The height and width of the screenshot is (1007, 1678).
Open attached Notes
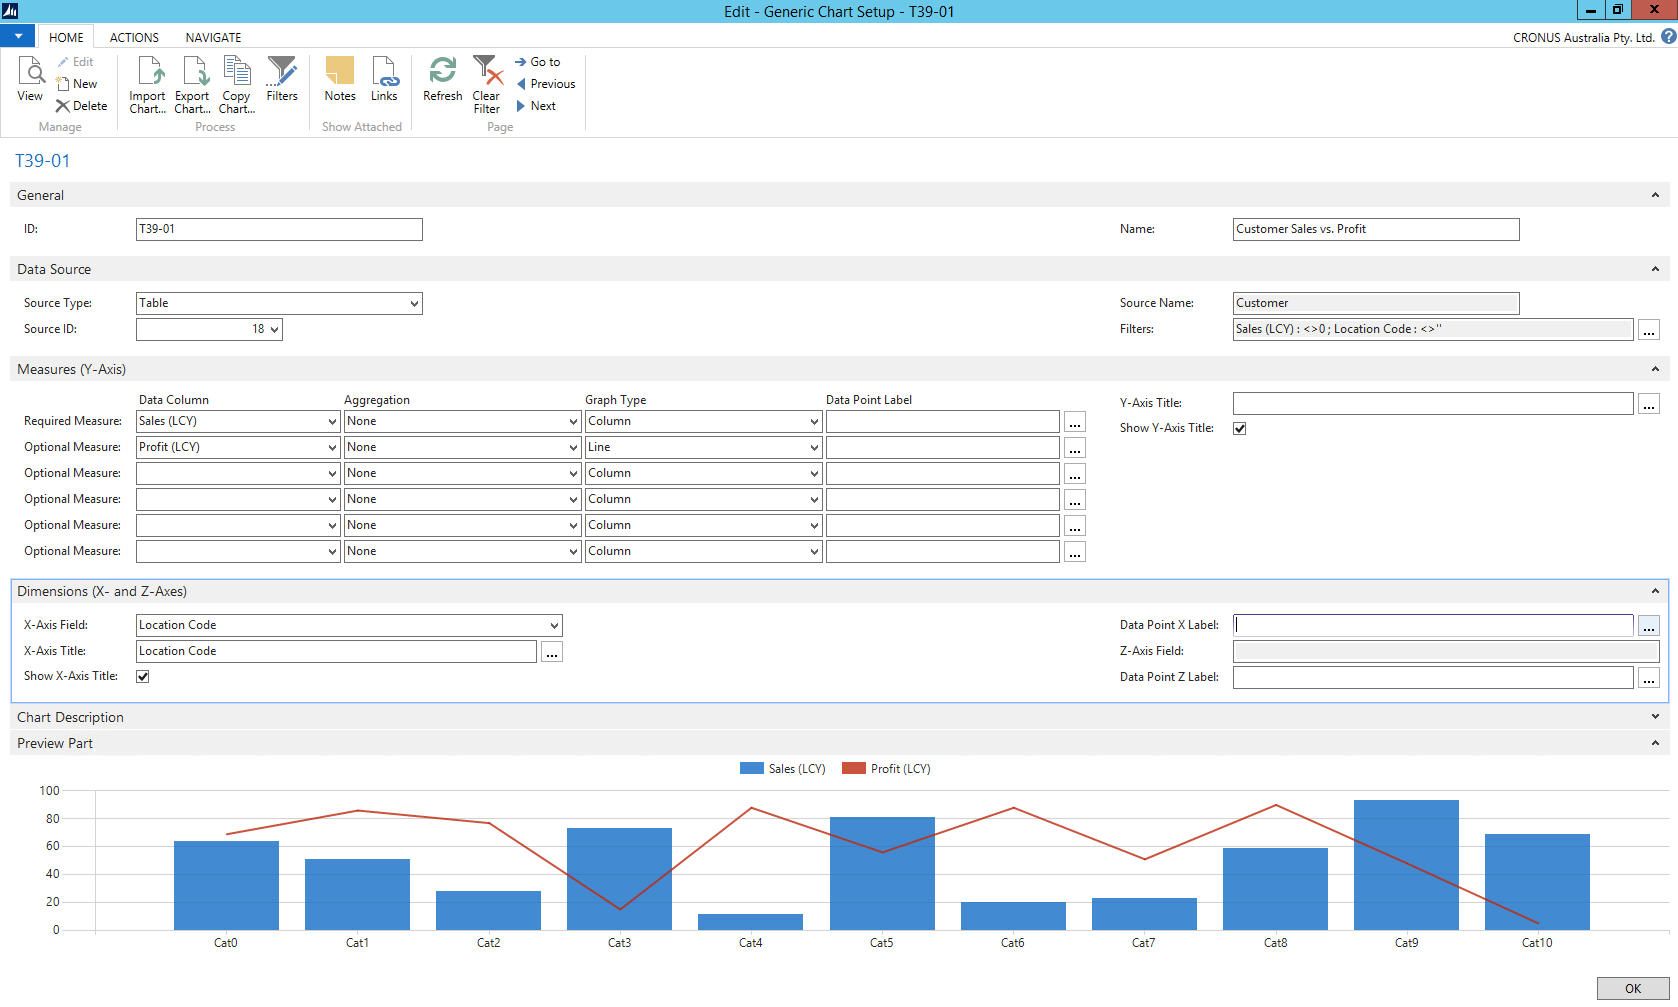[x=340, y=79]
